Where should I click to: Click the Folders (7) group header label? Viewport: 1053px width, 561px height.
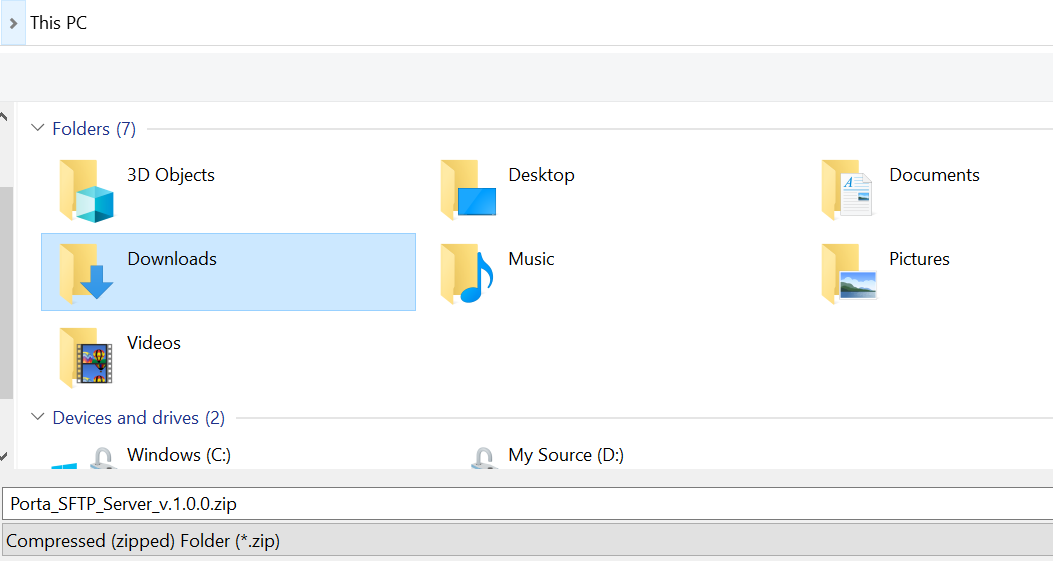94,128
